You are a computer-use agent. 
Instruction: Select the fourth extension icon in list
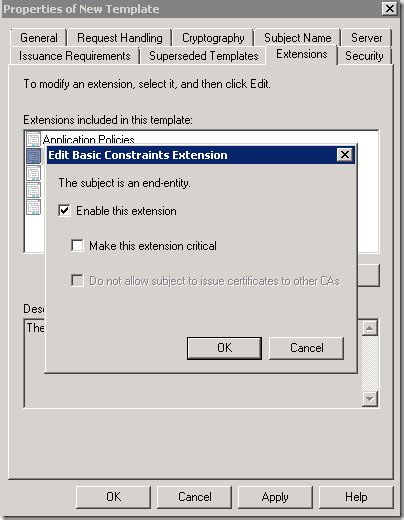coord(33,190)
